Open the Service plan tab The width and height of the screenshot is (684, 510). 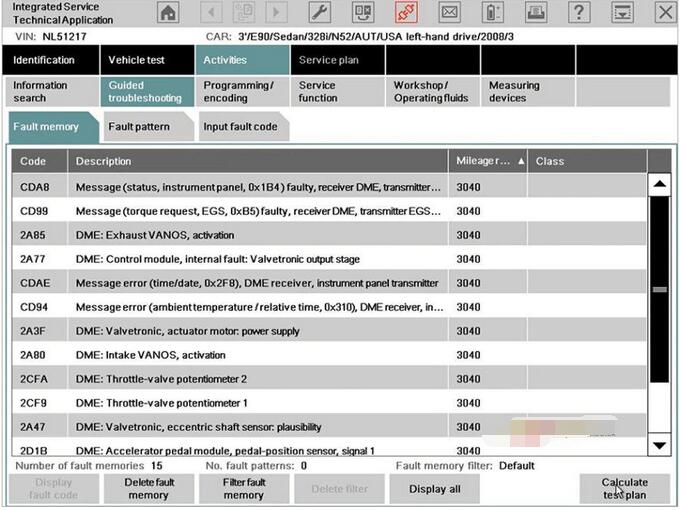point(338,60)
